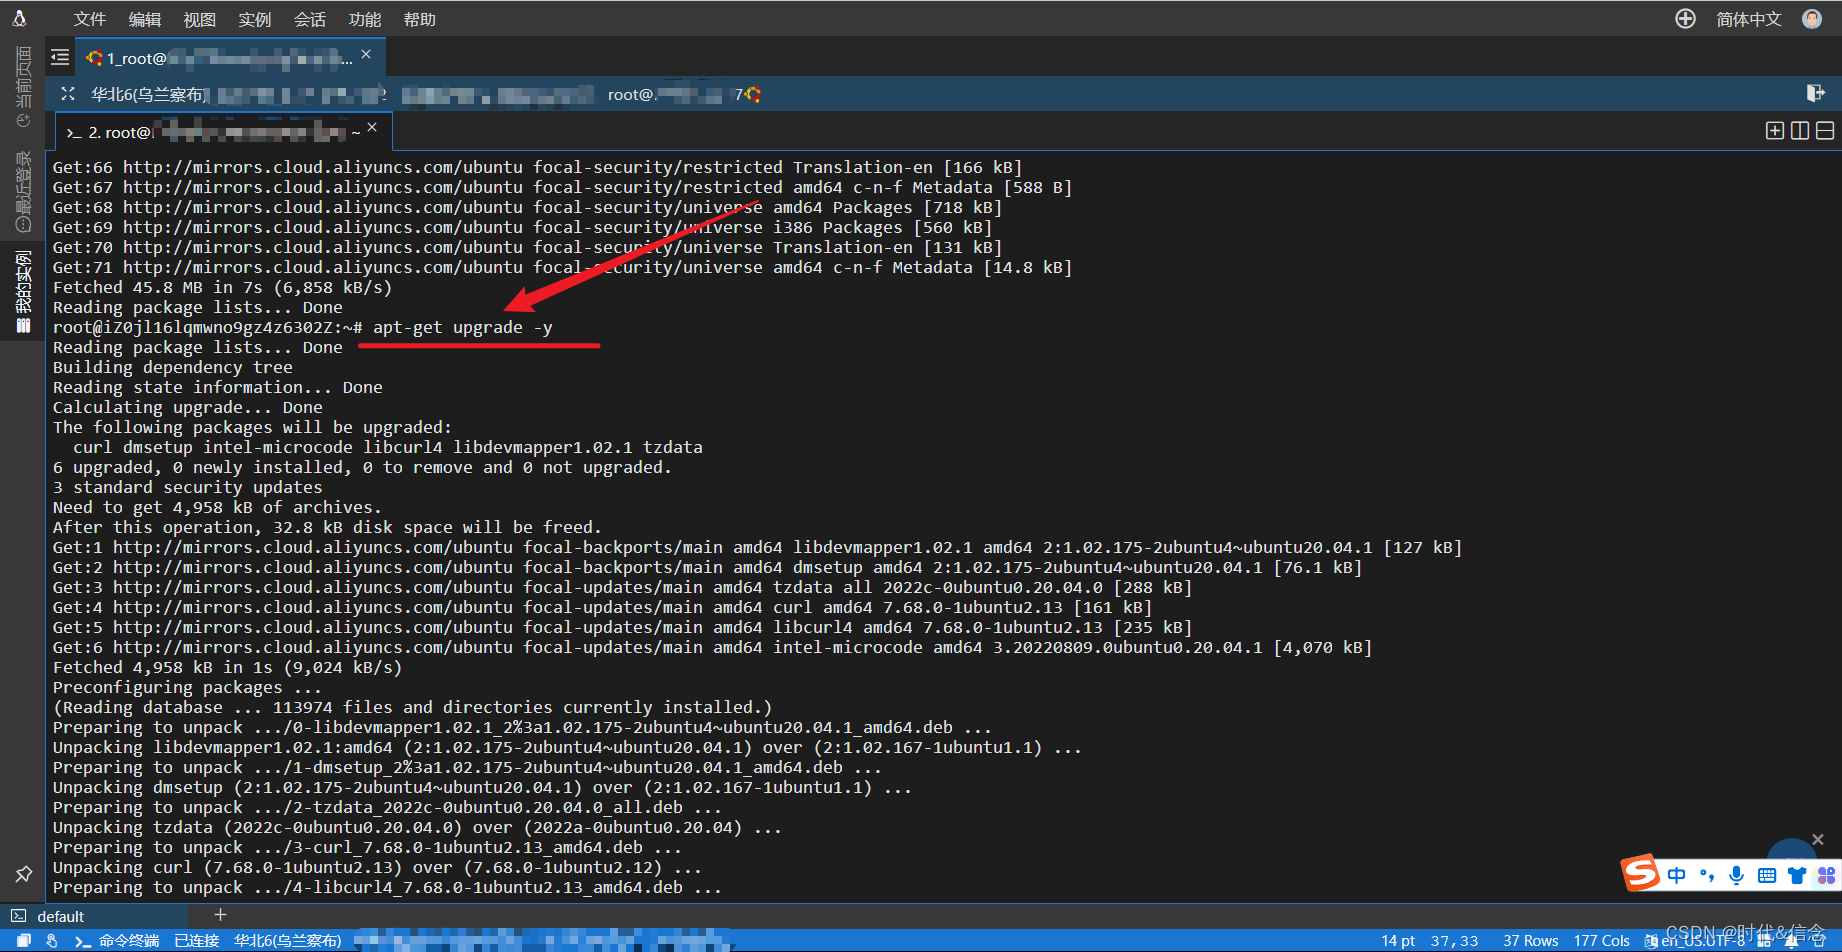This screenshot has height=952, width=1842.
Task: Click 华北6(乌兰察布) in the status bar
Action: pyautogui.click(x=287, y=941)
